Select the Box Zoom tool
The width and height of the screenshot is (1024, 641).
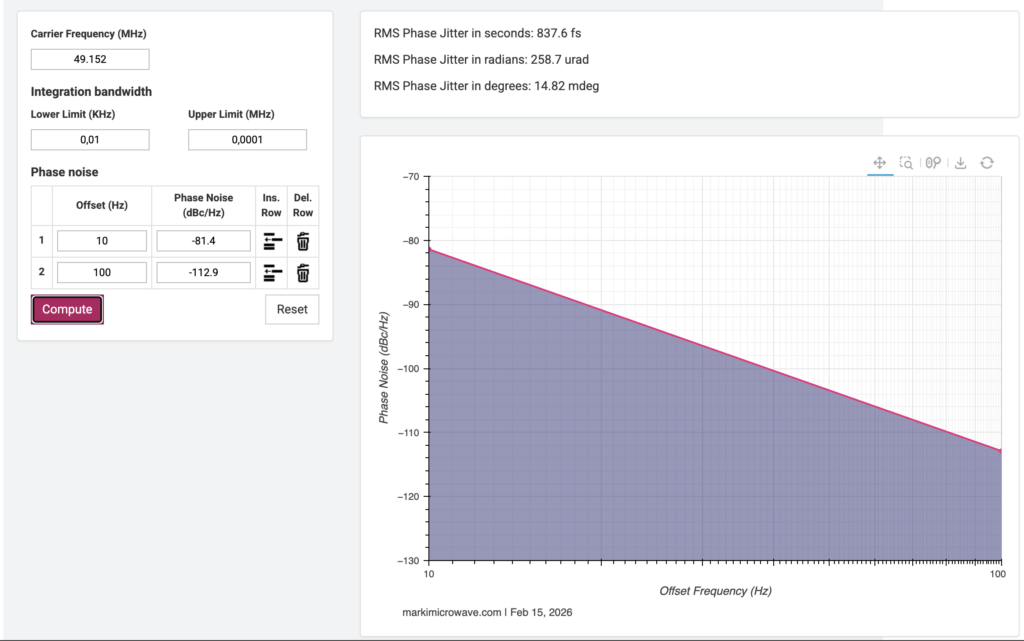coord(906,163)
